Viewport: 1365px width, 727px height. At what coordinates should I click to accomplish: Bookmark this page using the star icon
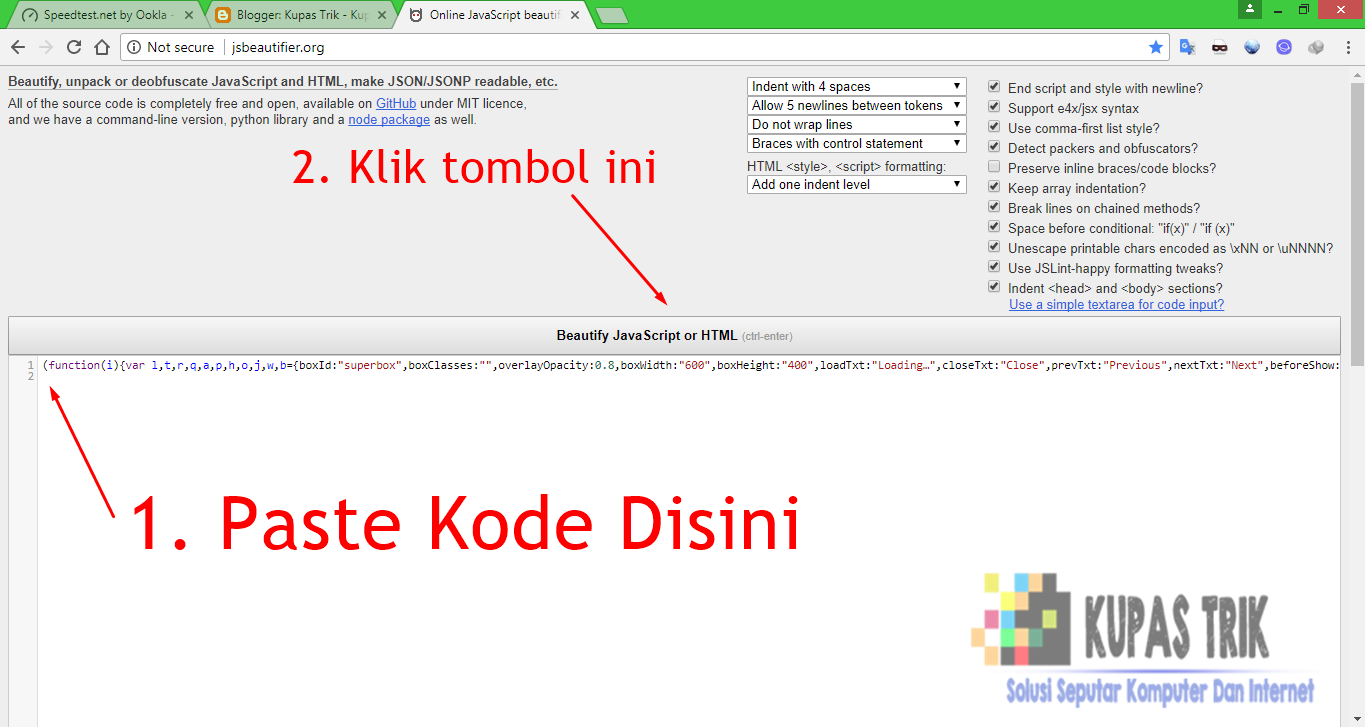click(1155, 46)
